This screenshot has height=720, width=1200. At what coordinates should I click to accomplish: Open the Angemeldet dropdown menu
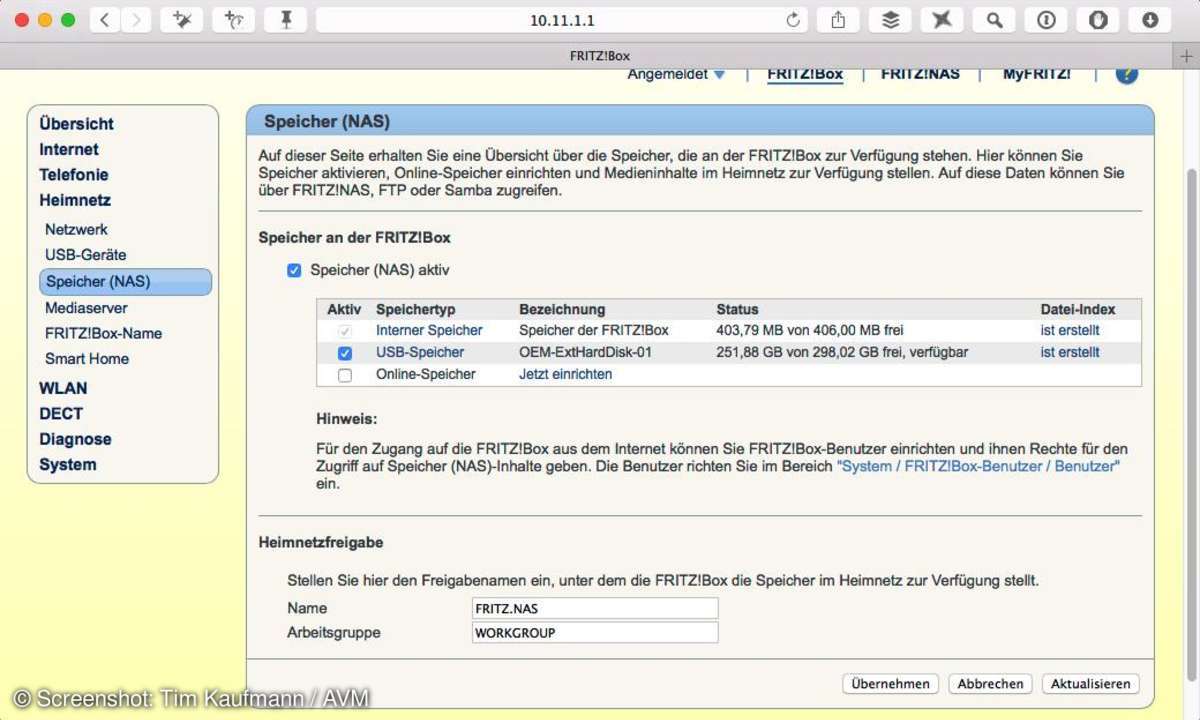pos(676,74)
